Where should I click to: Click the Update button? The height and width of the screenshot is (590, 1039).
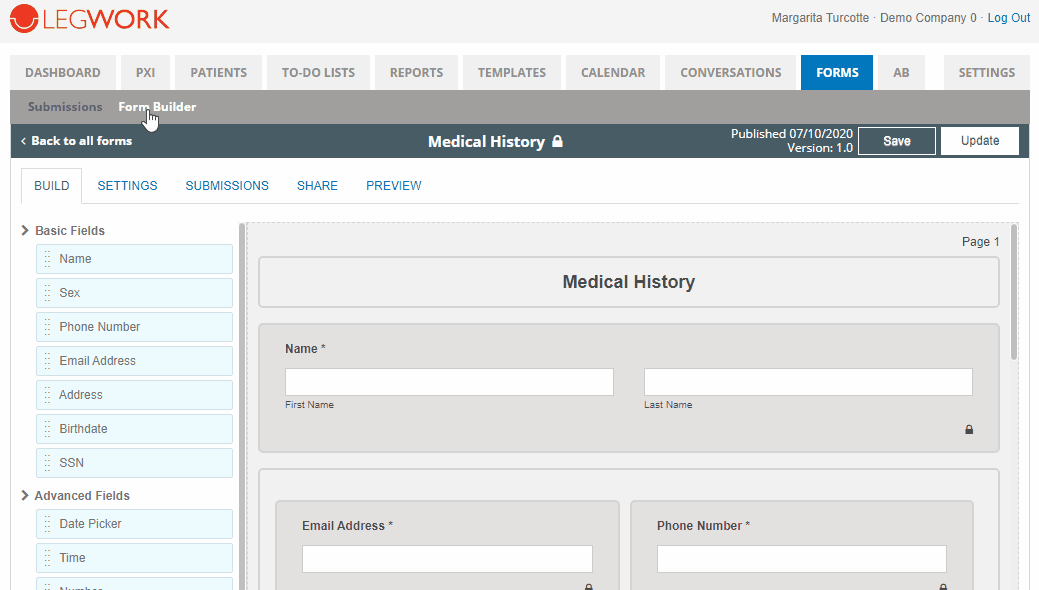(x=979, y=141)
